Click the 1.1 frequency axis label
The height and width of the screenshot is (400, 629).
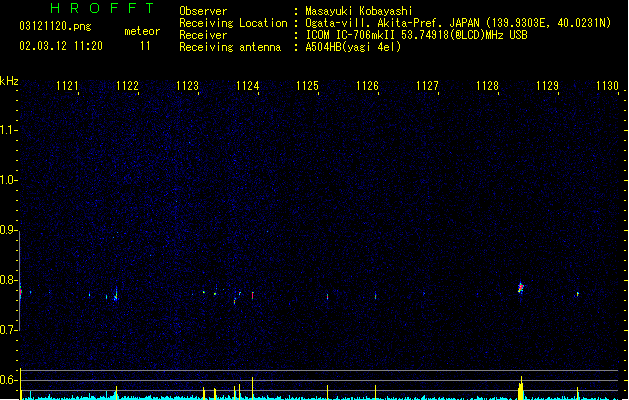8,130
